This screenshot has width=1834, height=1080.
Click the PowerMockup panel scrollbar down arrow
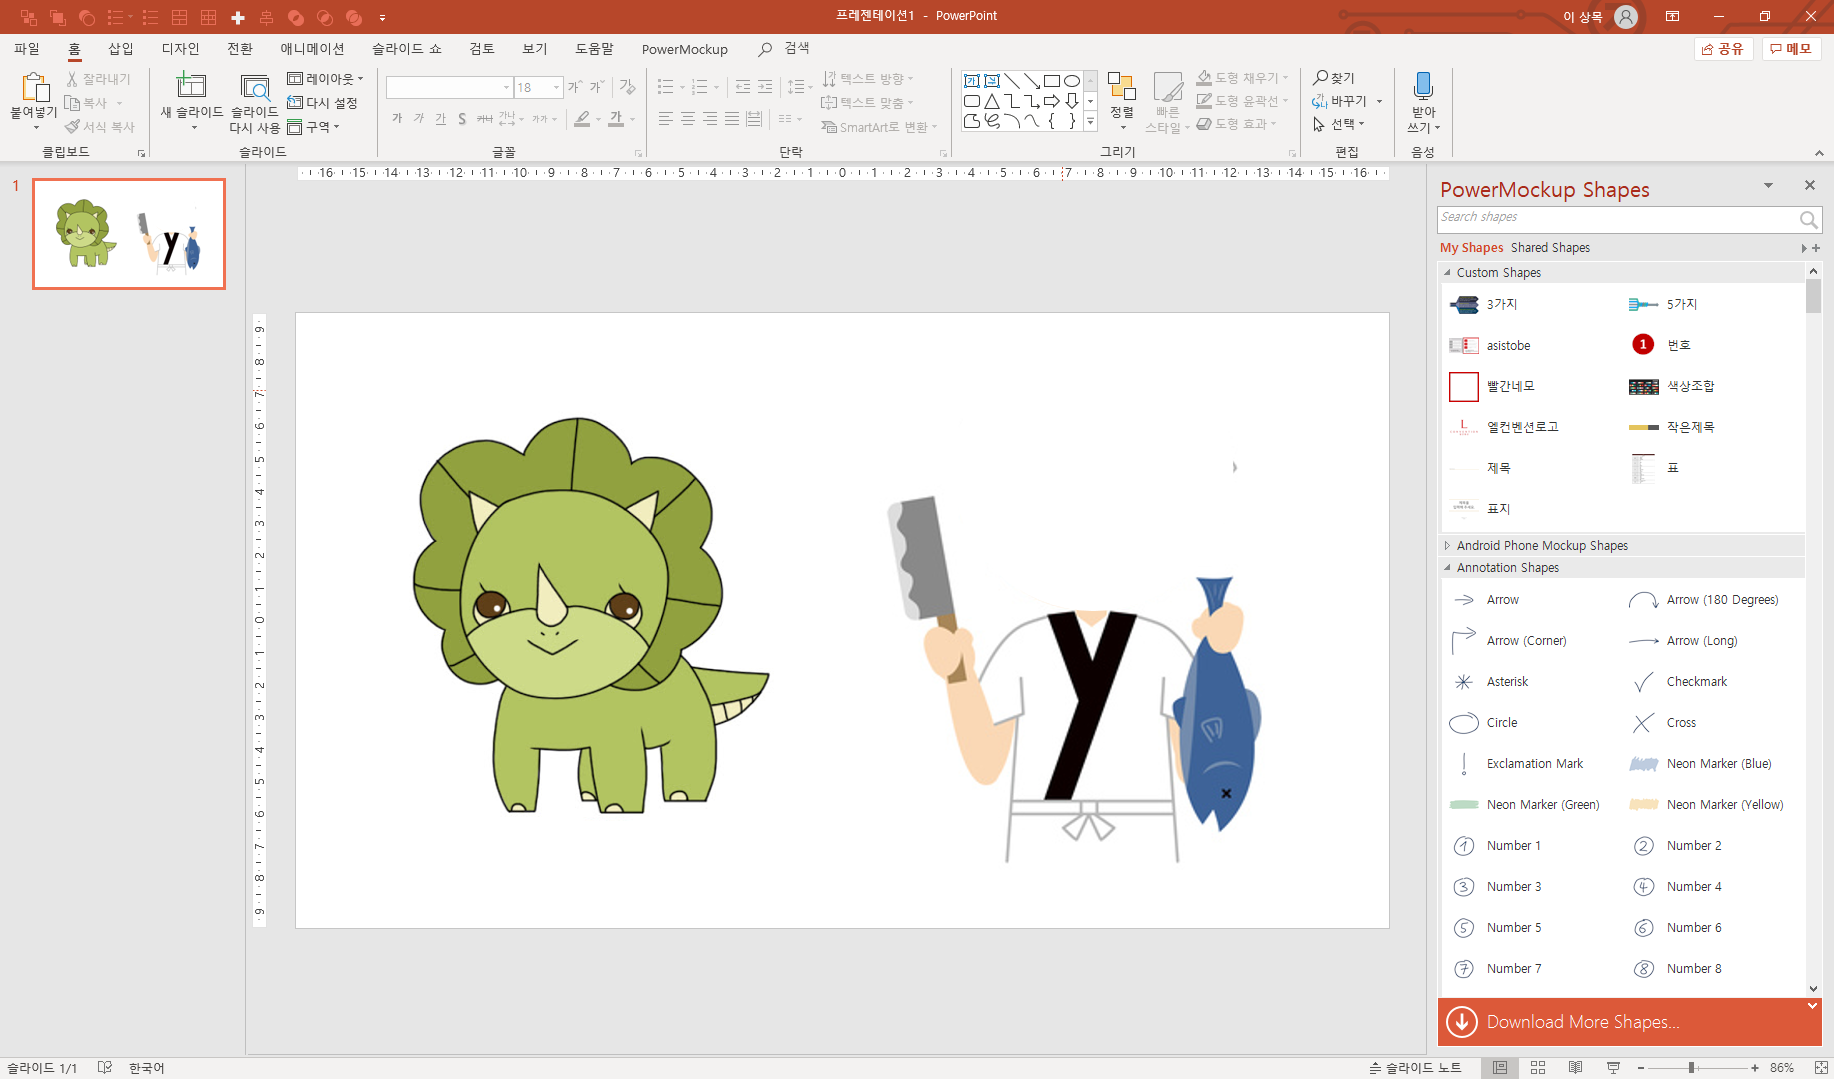[1813, 988]
